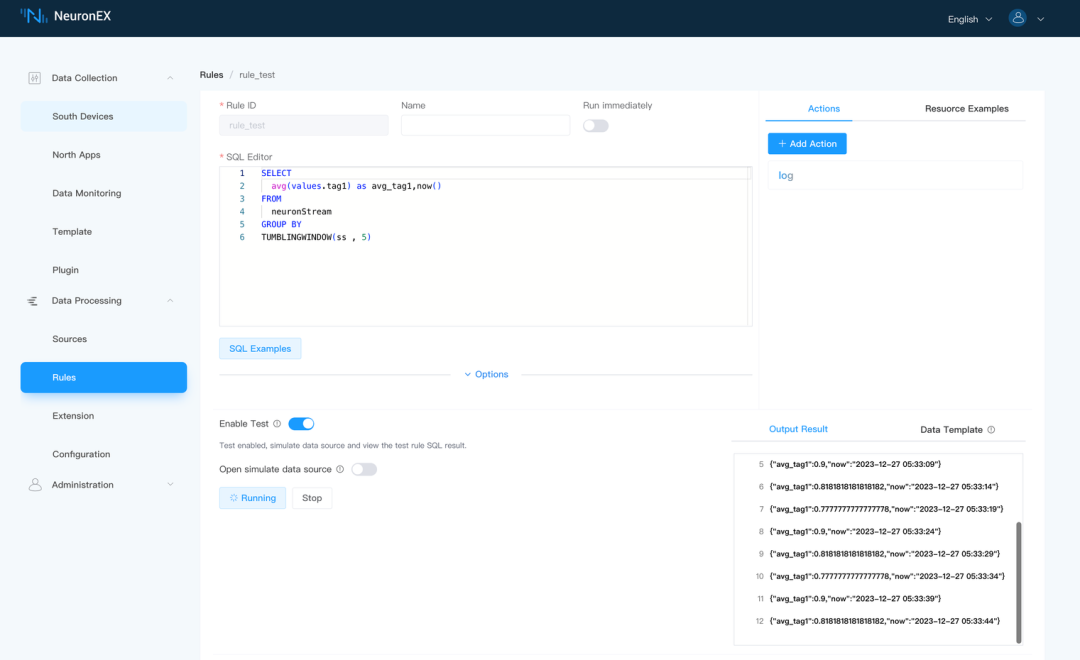Open the Sources menu item
The width and height of the screenshot is (1080, 660).
pyautogui.click(x=103, y=339)
